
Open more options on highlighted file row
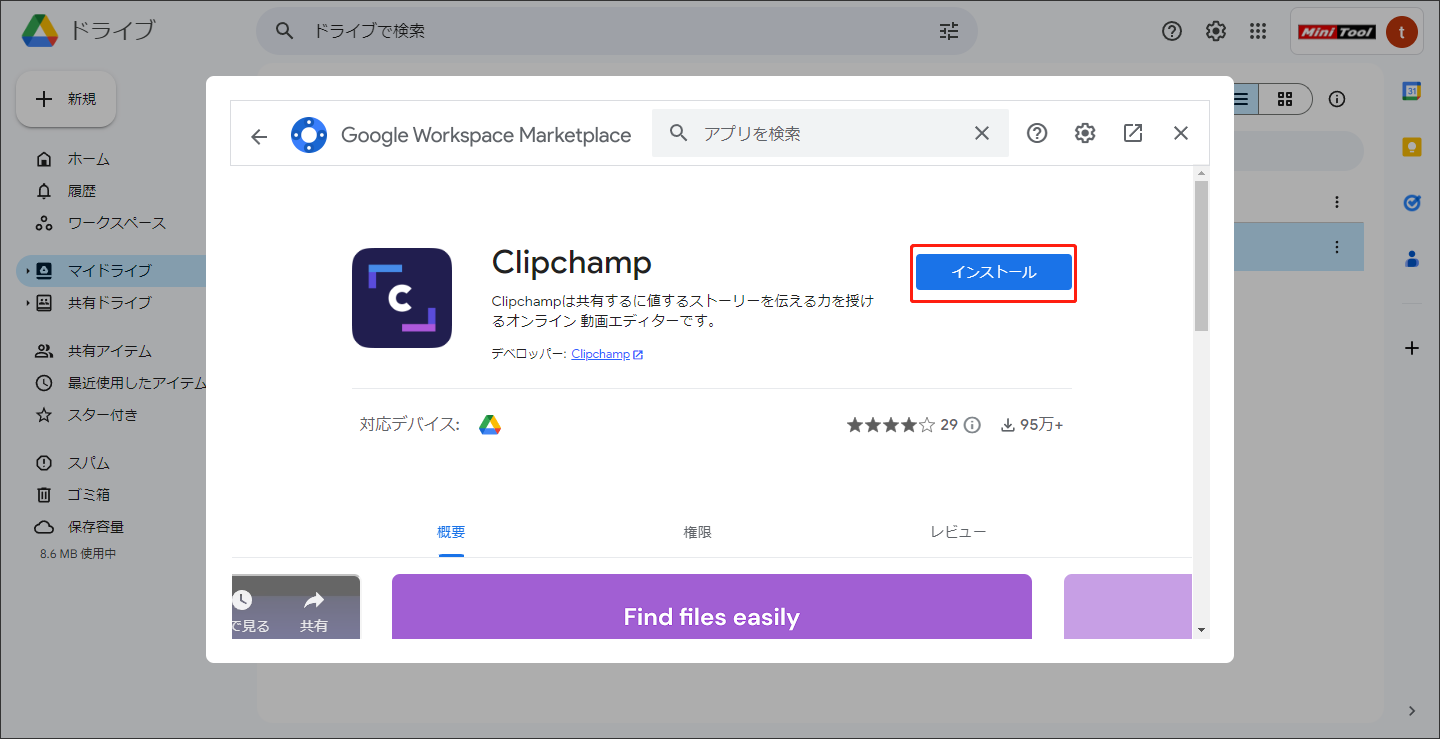(1337, 247)
